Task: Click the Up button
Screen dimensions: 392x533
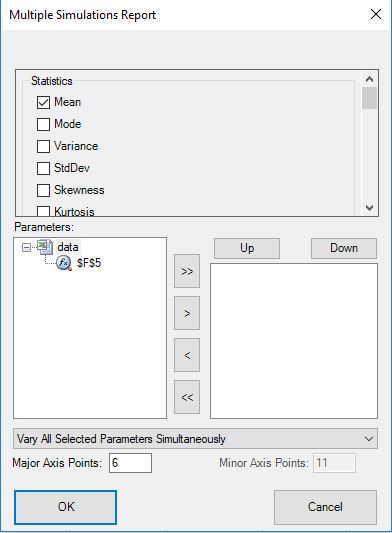Action: (x=247, y=248)
